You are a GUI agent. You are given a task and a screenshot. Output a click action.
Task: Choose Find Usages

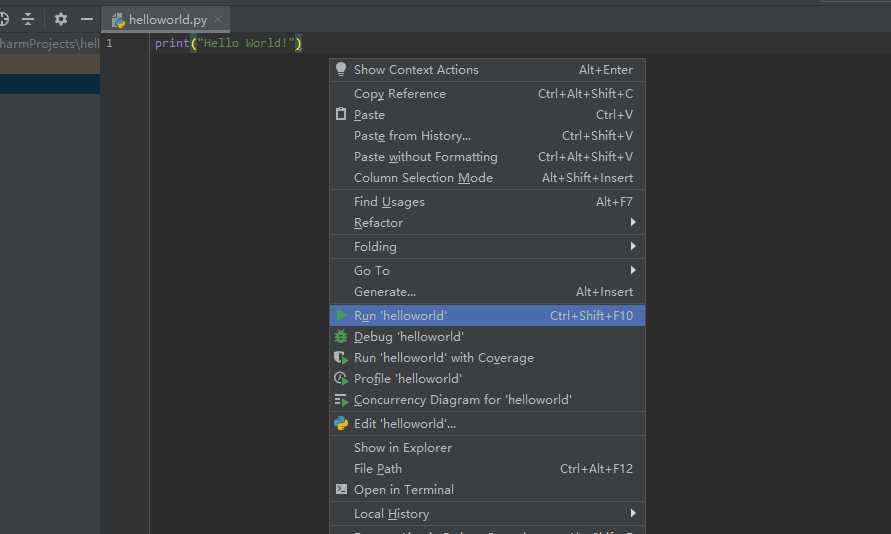[488, 202]
